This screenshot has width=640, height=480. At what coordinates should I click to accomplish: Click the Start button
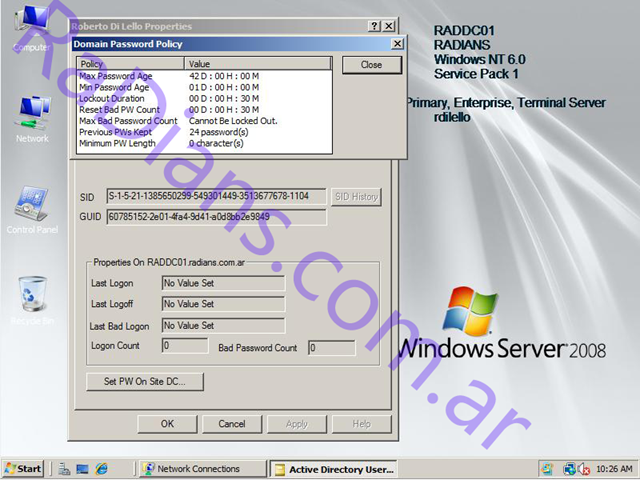pyautogui.click(x=23, y=469)
